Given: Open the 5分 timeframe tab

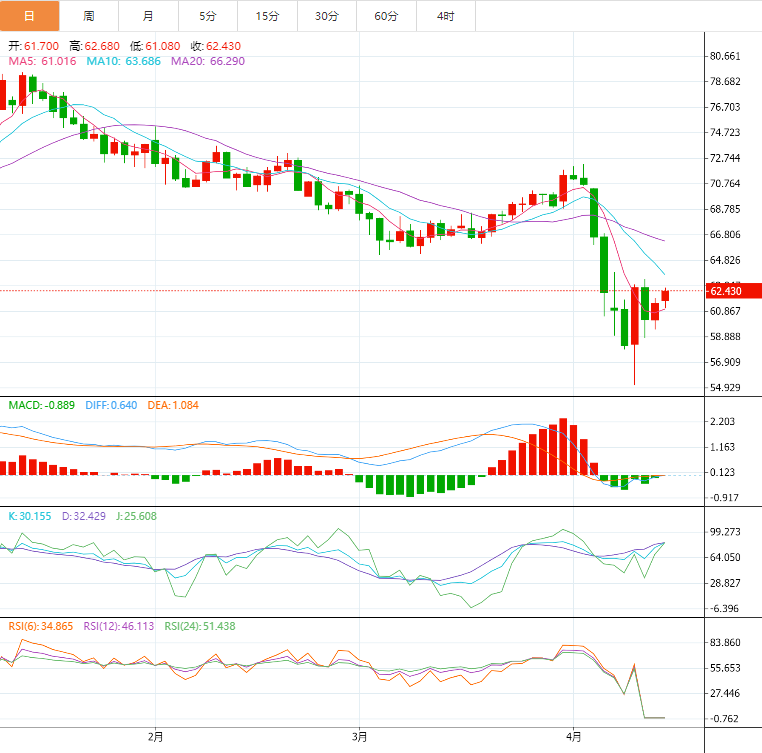Looking at the screenshot, I should pos(208,16).
